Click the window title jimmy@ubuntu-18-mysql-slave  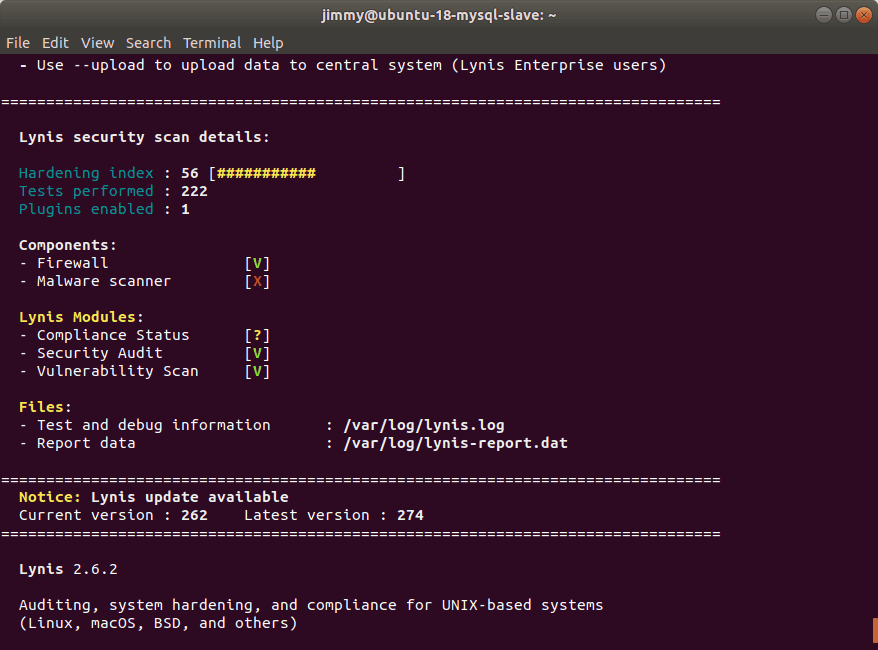pos(439,15)
